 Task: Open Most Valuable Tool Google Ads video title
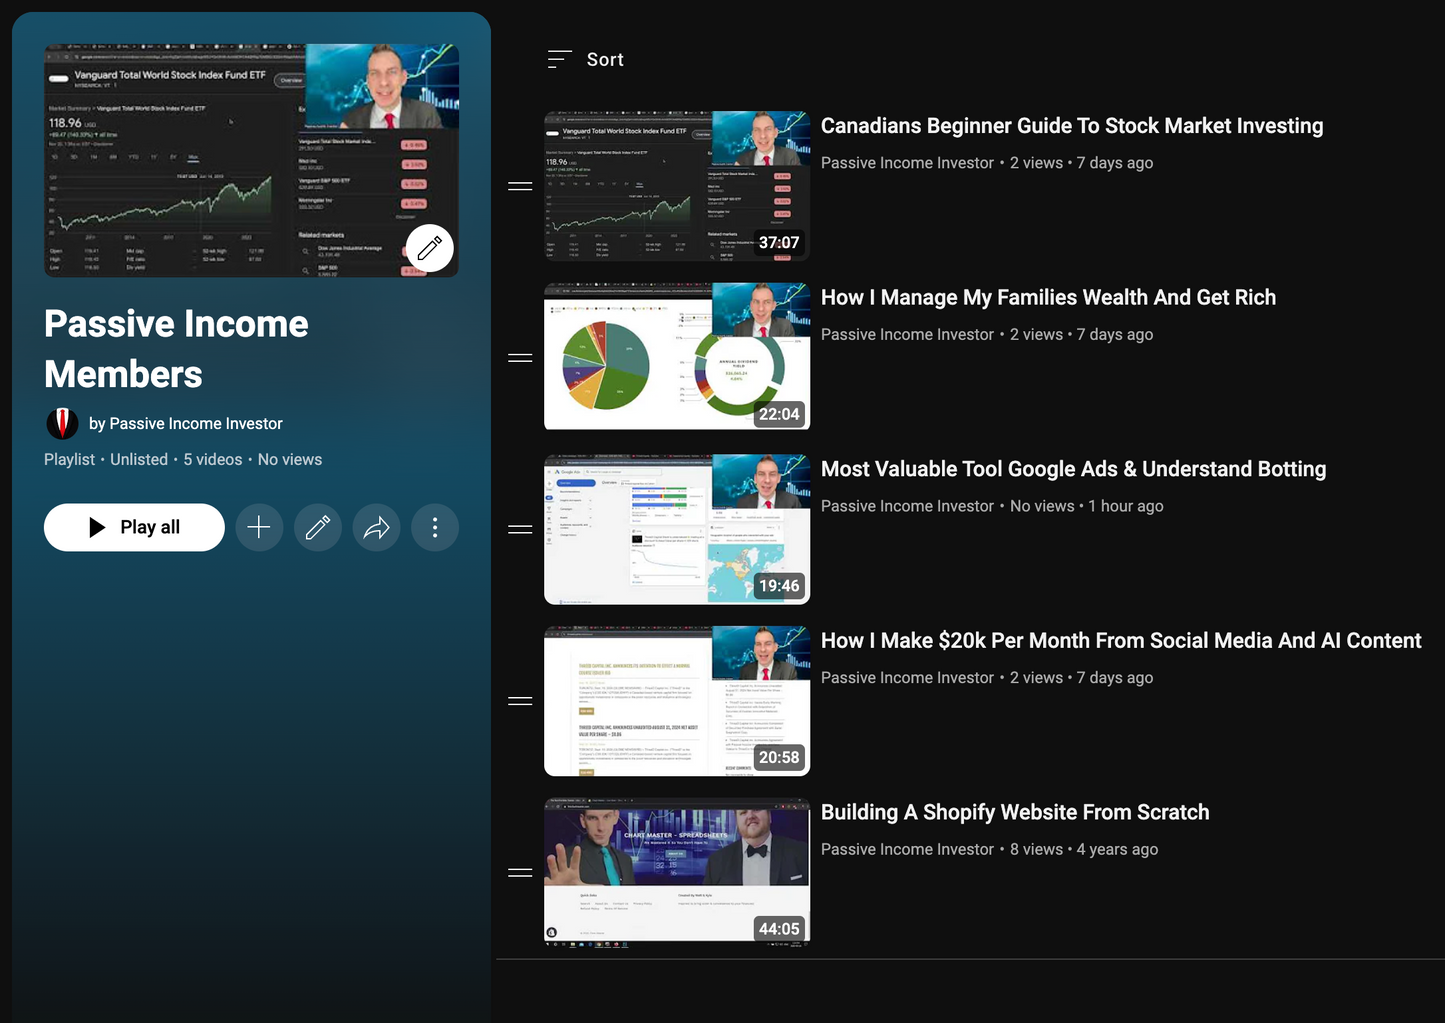point(1073,469)
